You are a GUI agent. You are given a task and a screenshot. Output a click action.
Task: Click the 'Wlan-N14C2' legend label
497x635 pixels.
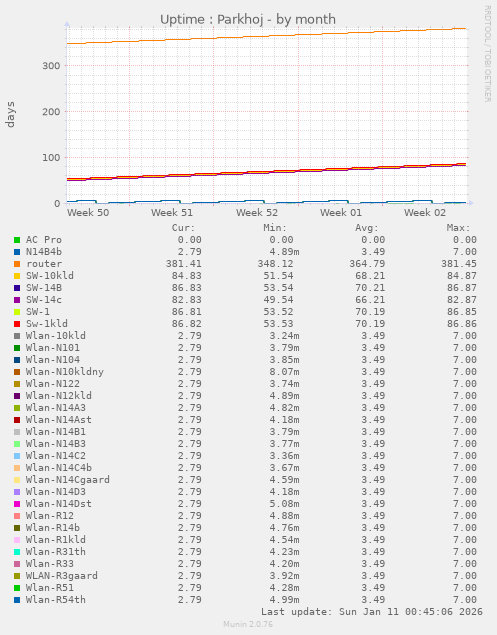(x=56, y=456)
